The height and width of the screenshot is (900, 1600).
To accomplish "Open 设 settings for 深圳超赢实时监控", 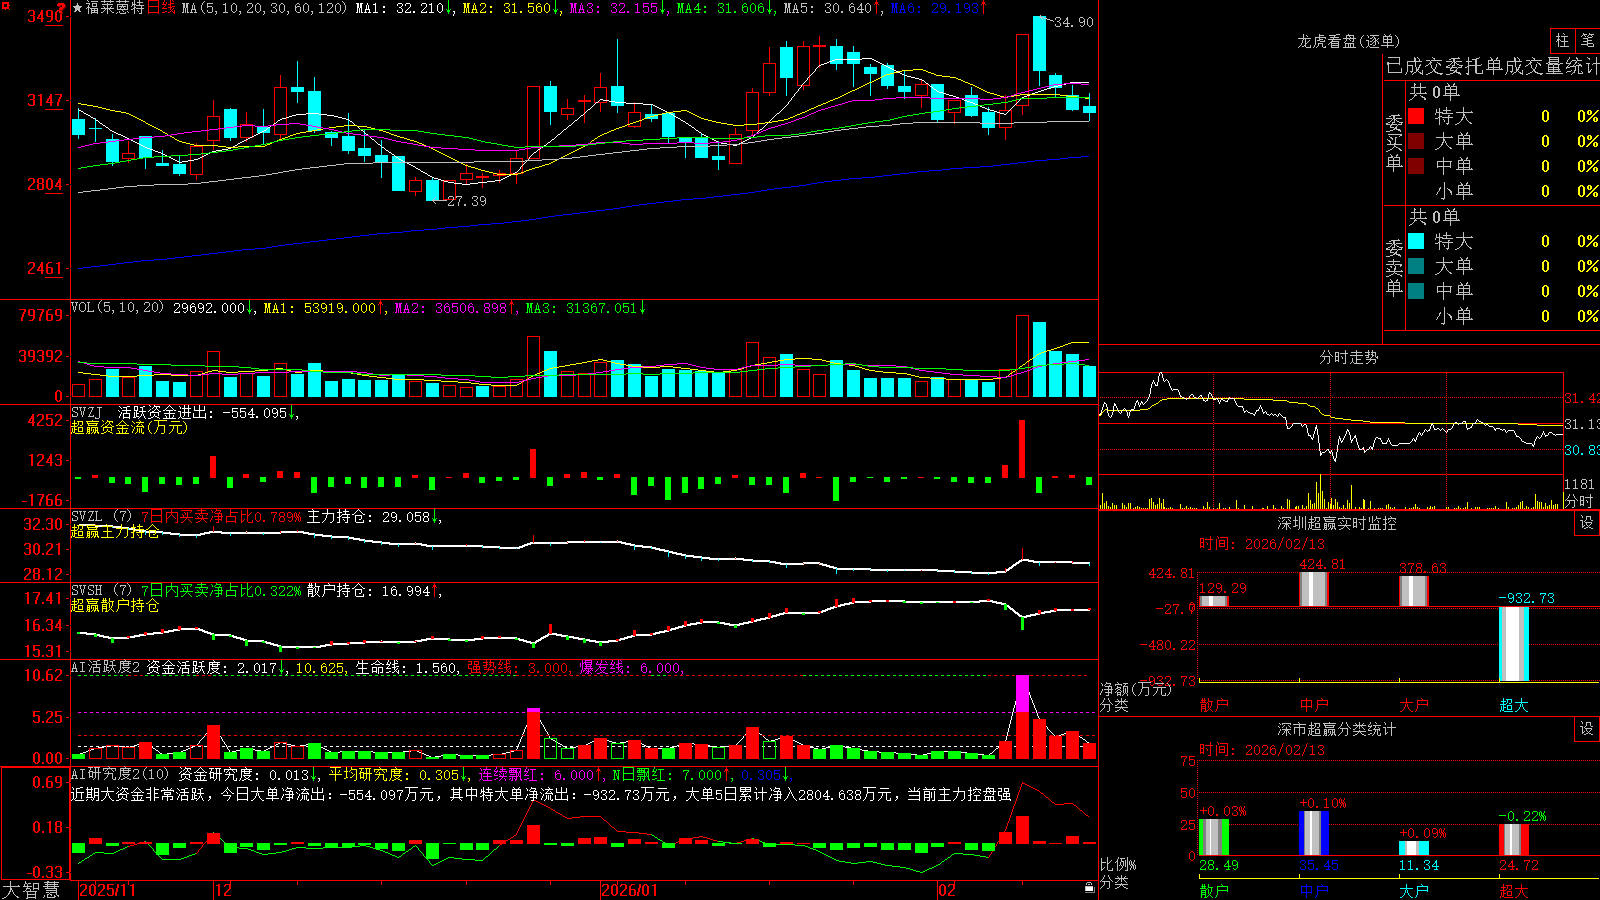I will pos(1587,523).
